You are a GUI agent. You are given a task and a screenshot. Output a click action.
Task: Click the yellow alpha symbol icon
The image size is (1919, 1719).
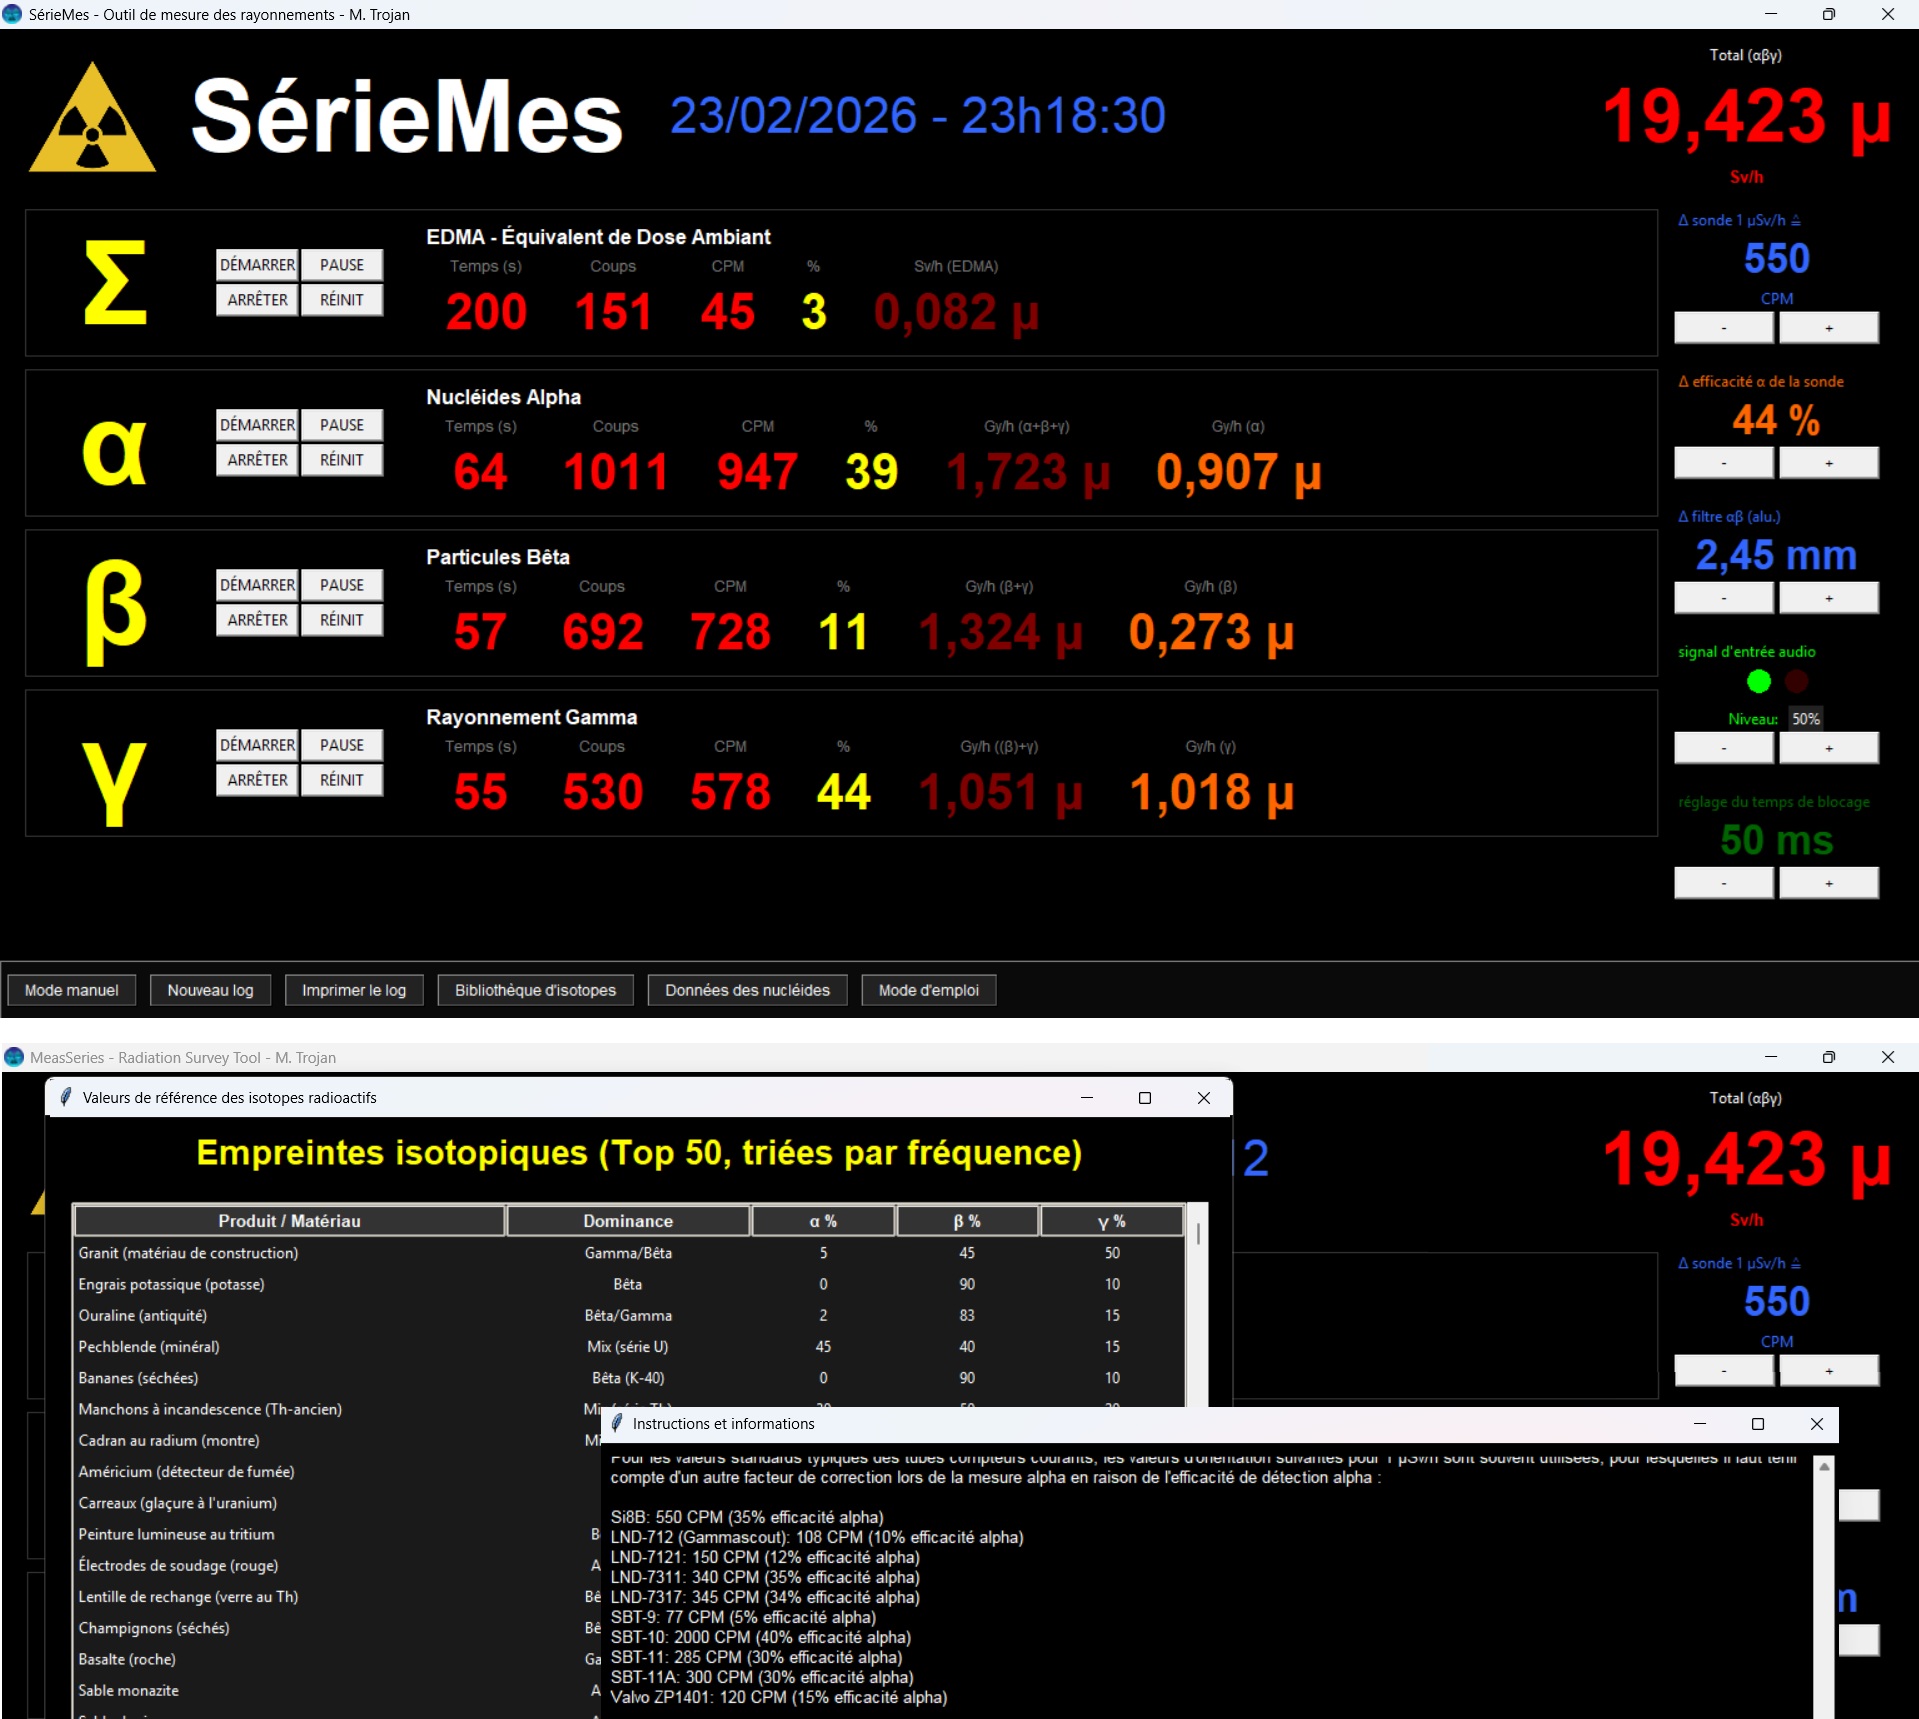tap(114, 450)
